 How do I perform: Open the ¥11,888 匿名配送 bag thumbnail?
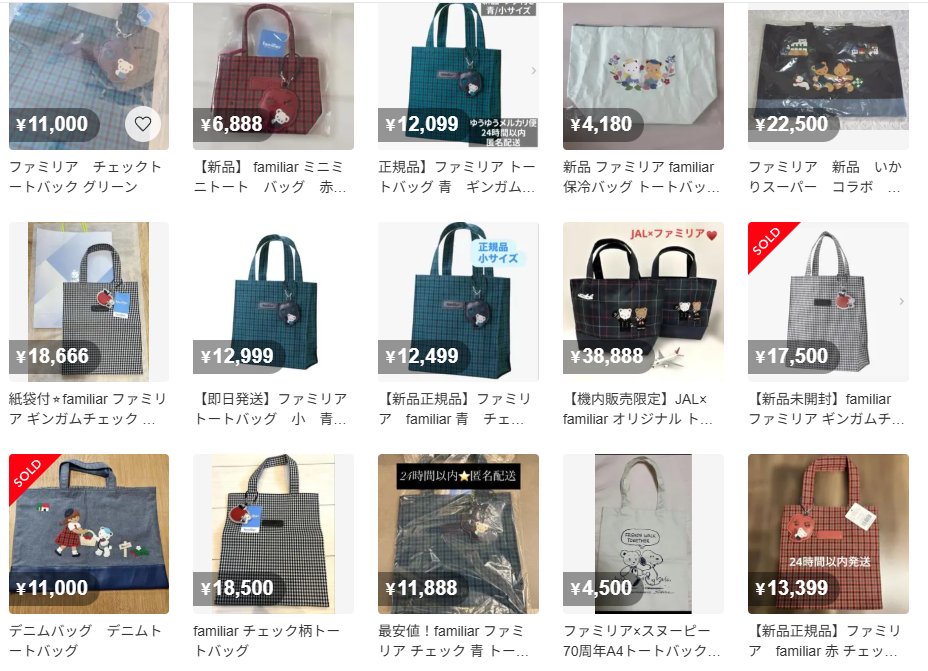[458, 534]
